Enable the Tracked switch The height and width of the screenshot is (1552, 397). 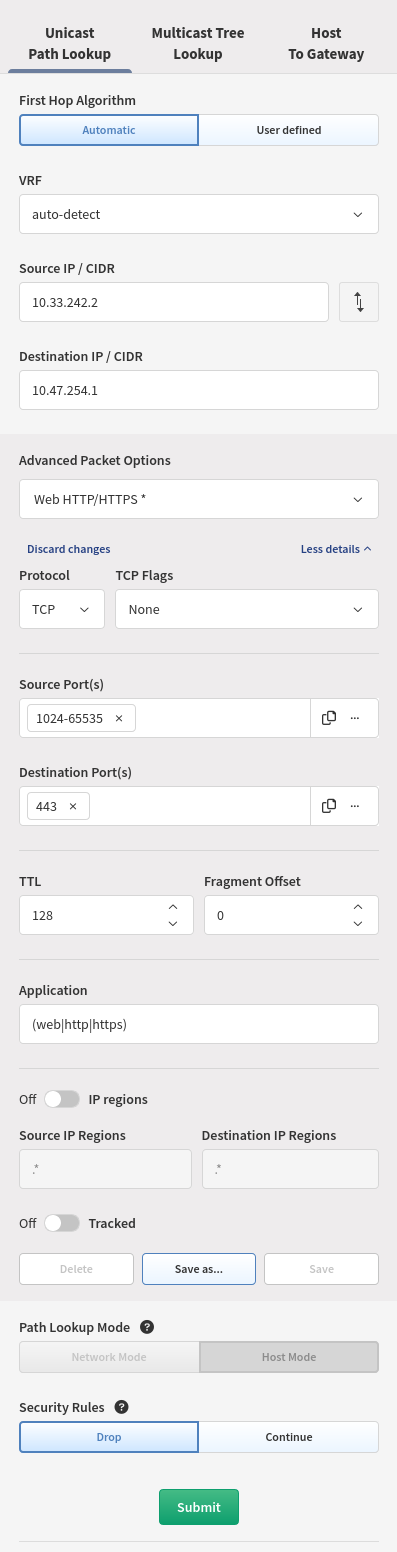tap(62, 1223)
